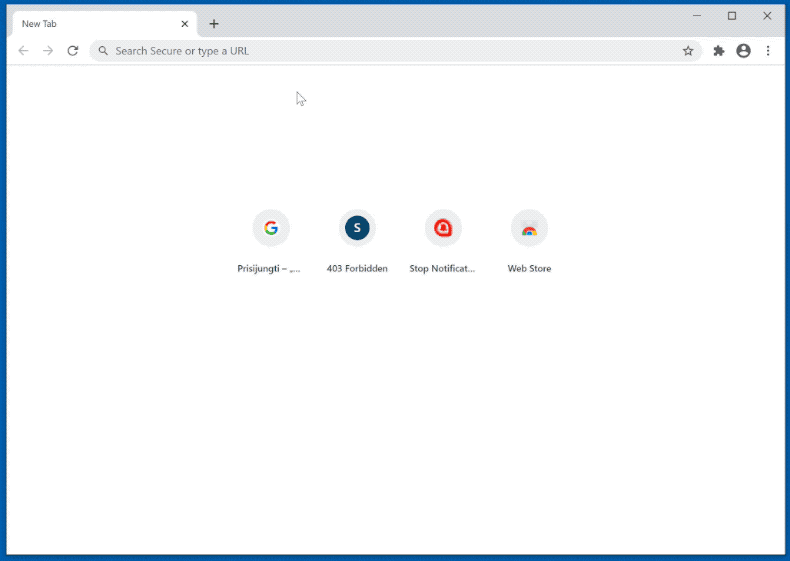This screenshot has width=790, height=561.
Task: Open the Extensions puzzle-piece menu
Action: point(719,51)
